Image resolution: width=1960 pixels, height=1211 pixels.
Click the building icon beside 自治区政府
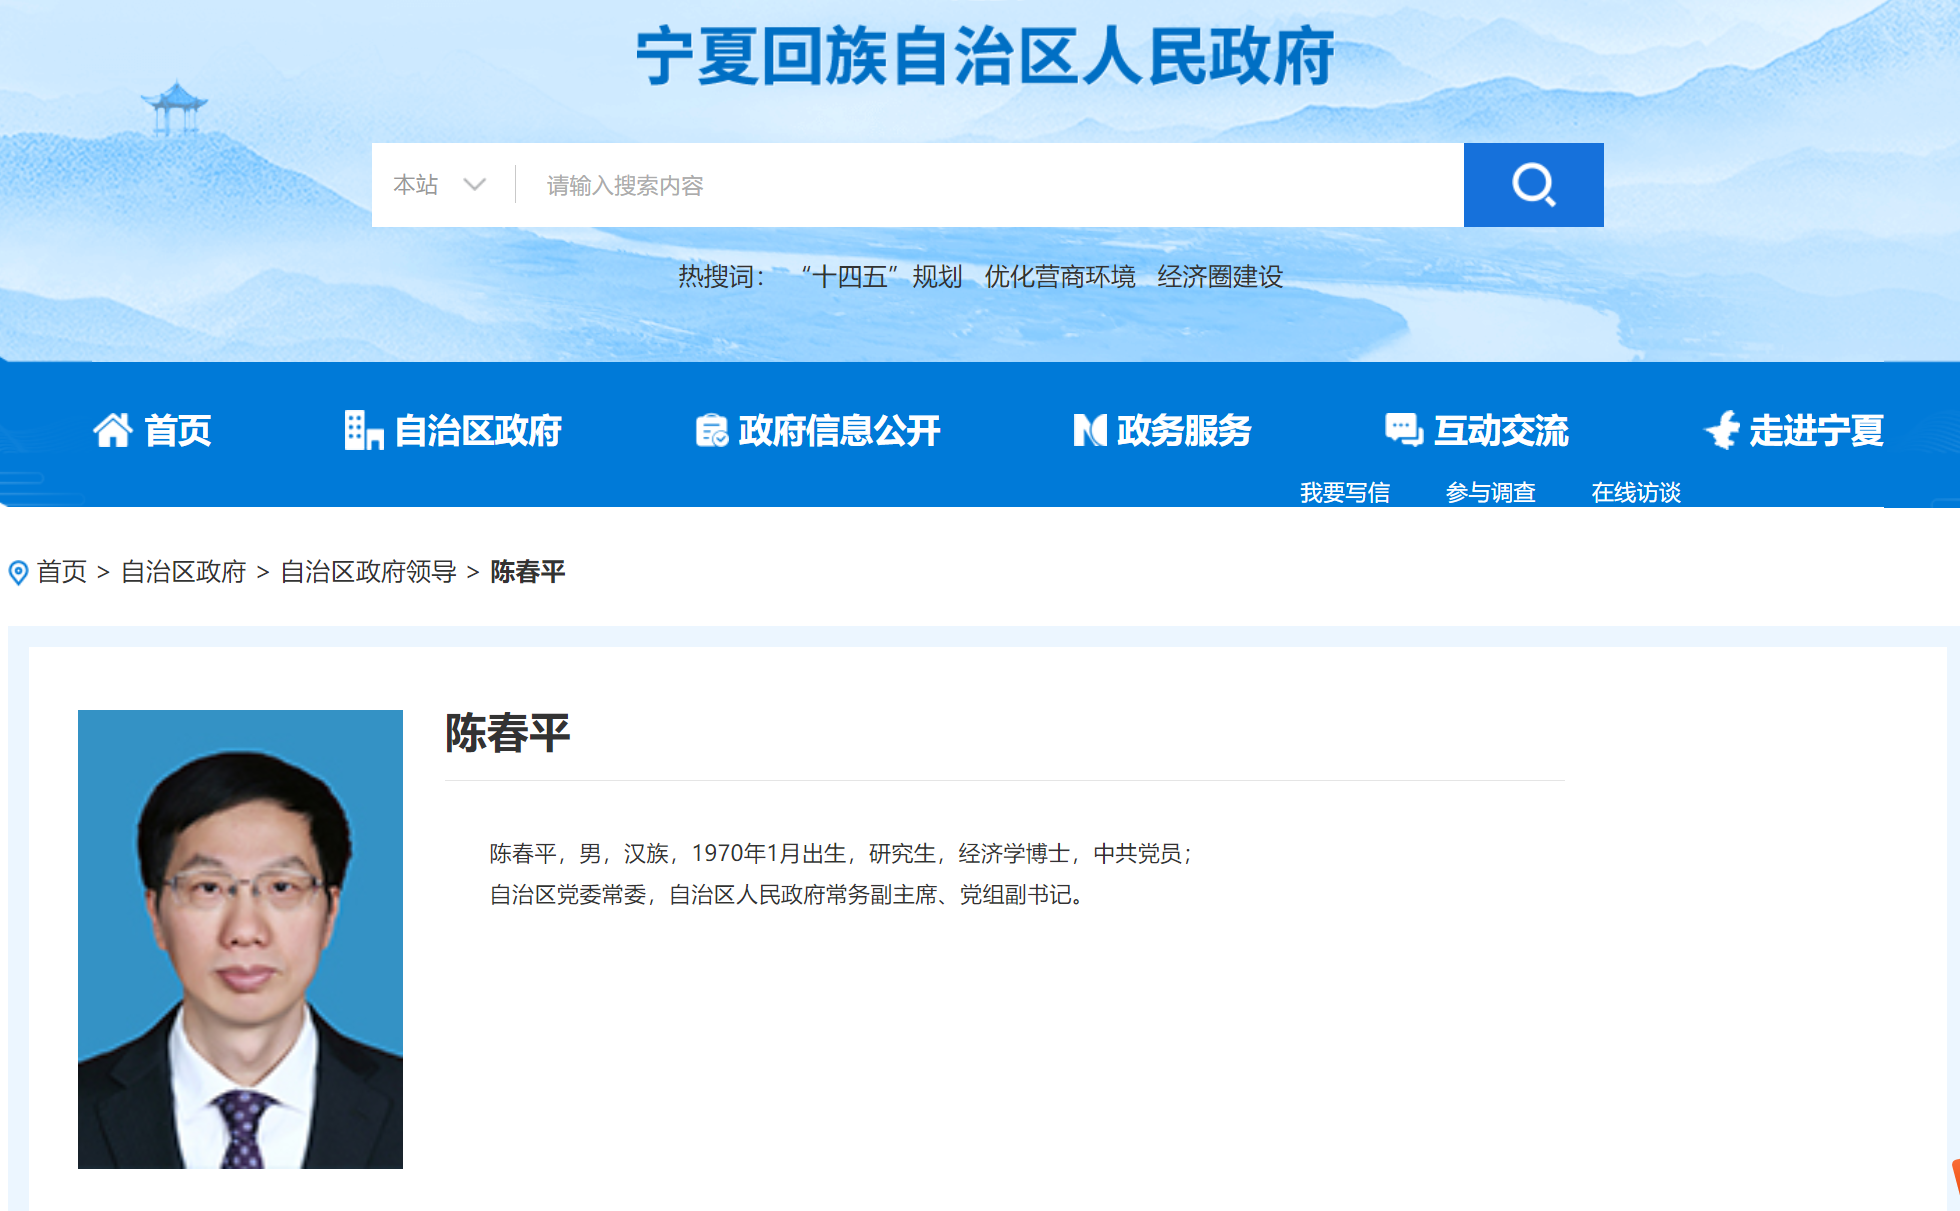point(364,430)
